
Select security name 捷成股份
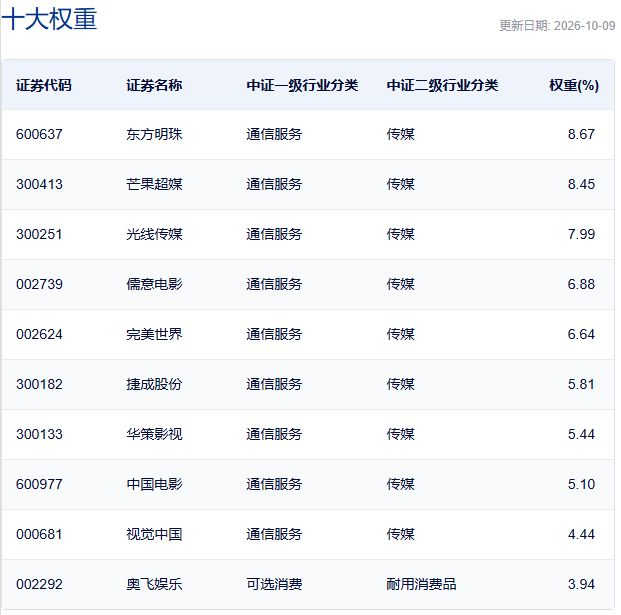154,384
